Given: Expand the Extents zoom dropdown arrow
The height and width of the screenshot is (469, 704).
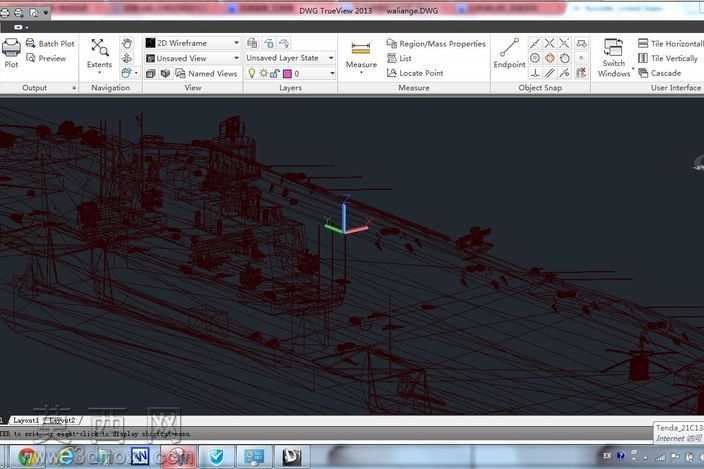Looking at the screenshot, I should pyautogui.click(x=99, y=73).
